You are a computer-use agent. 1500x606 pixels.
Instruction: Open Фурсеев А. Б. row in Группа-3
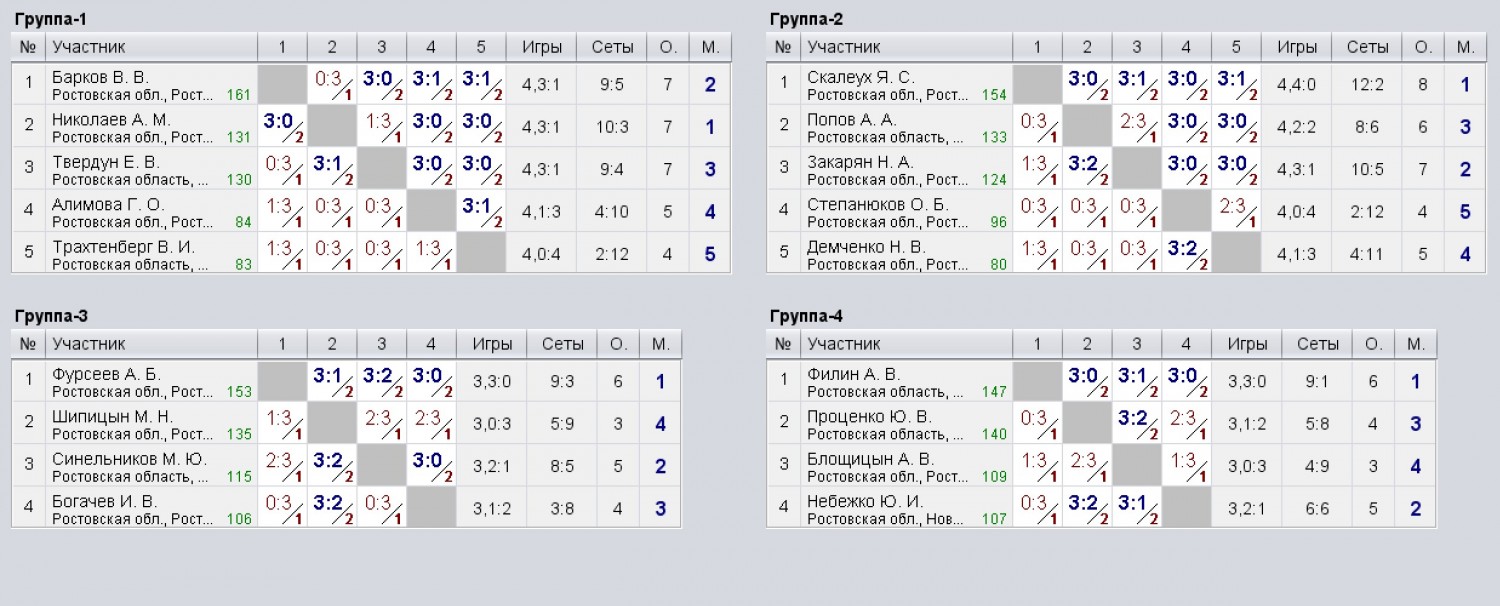(x=346, y=381)
